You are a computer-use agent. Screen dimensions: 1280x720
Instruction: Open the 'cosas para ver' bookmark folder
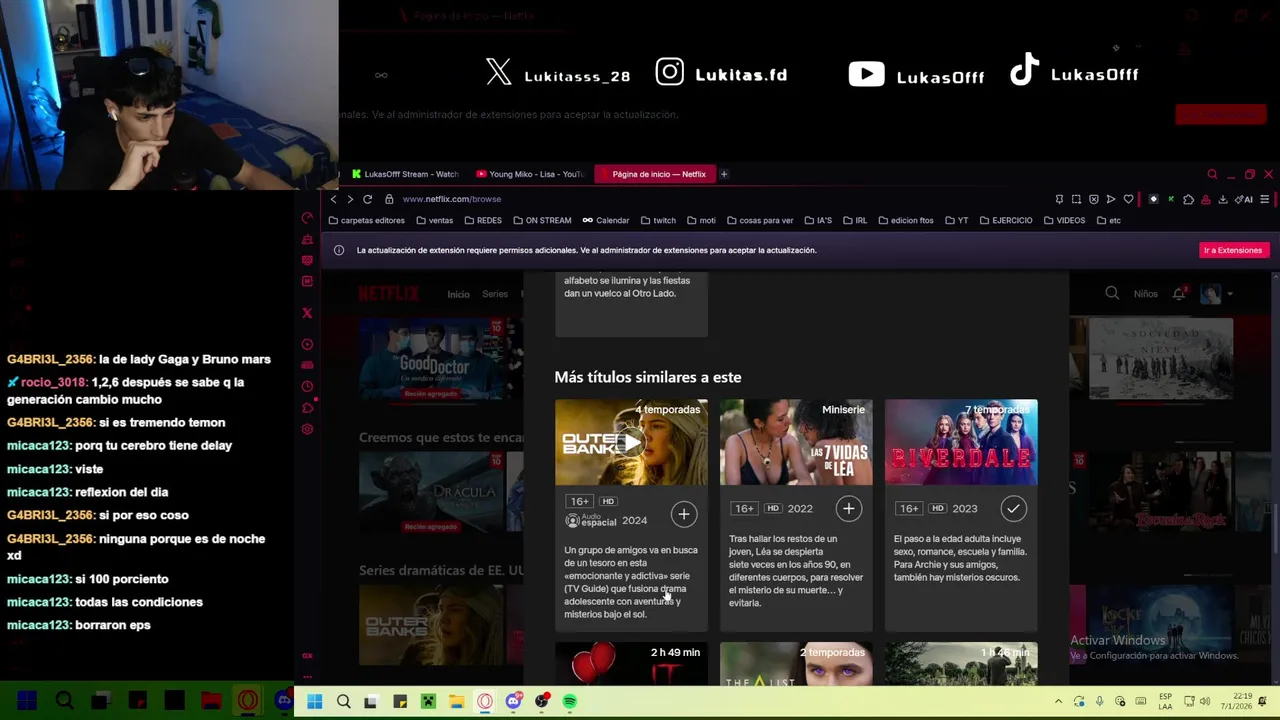[760, 220]
